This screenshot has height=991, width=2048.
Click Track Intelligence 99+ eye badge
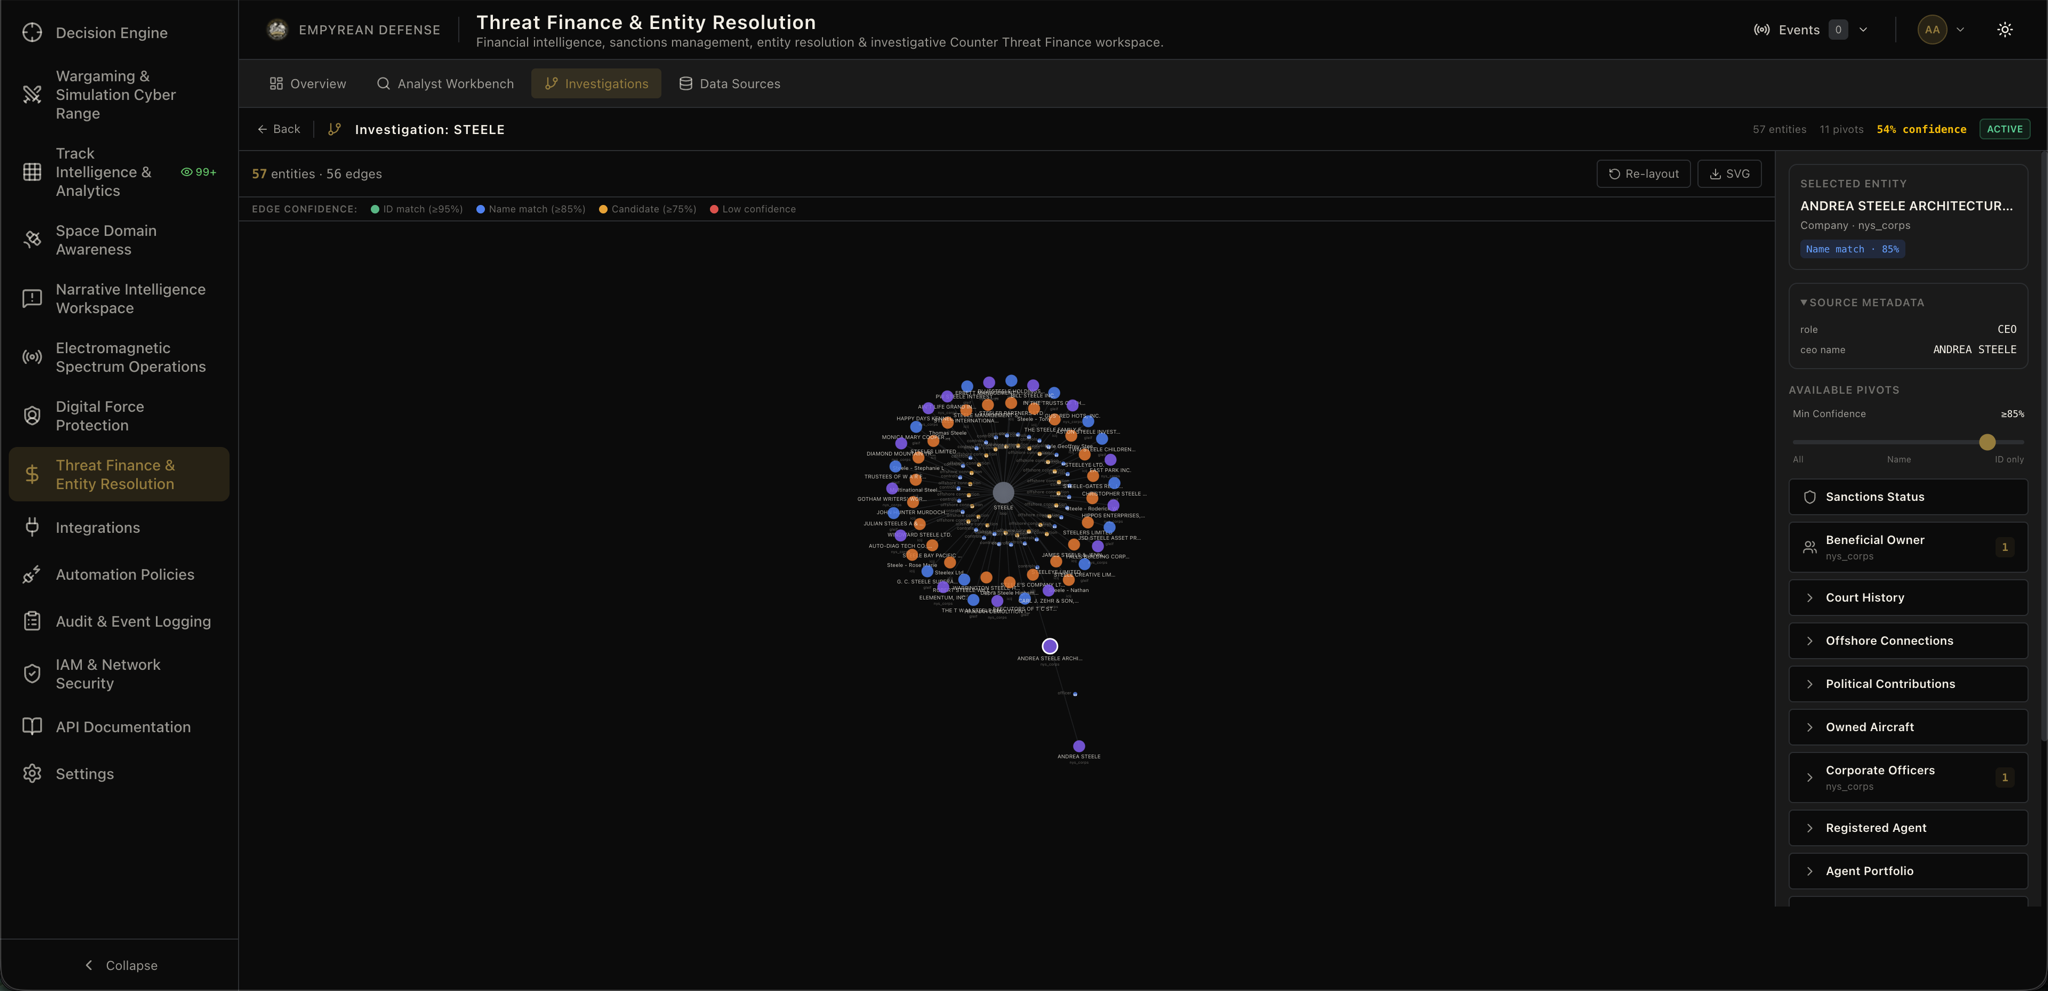[198, 172]
